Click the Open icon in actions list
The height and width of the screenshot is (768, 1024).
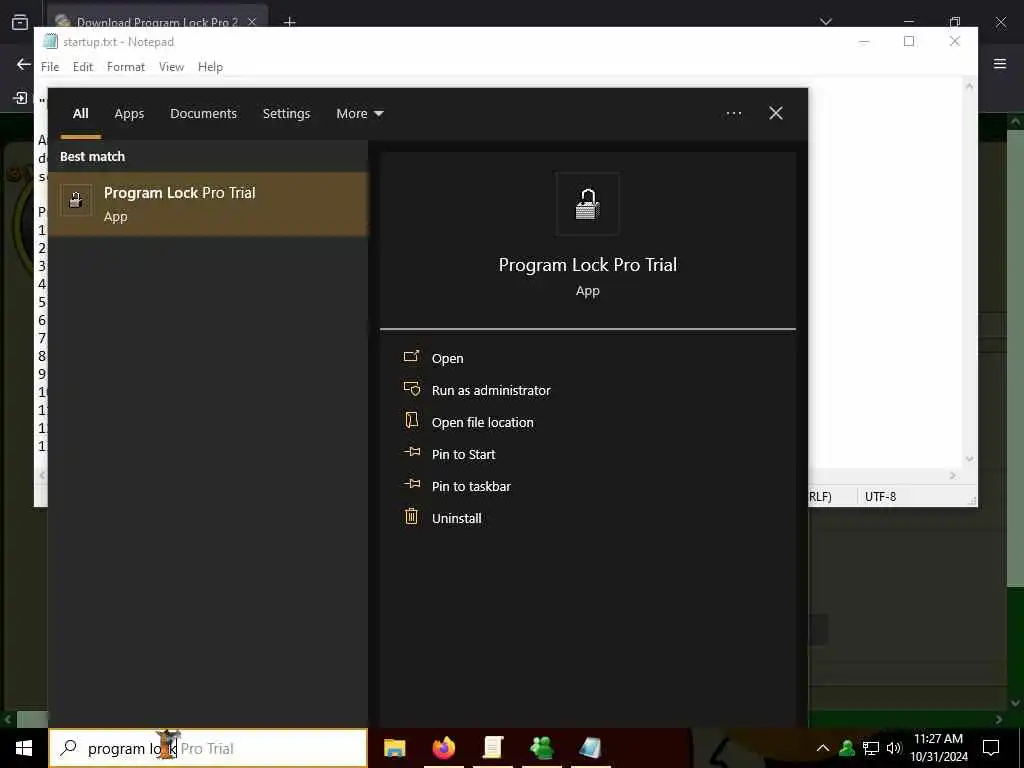coord(411,357)
